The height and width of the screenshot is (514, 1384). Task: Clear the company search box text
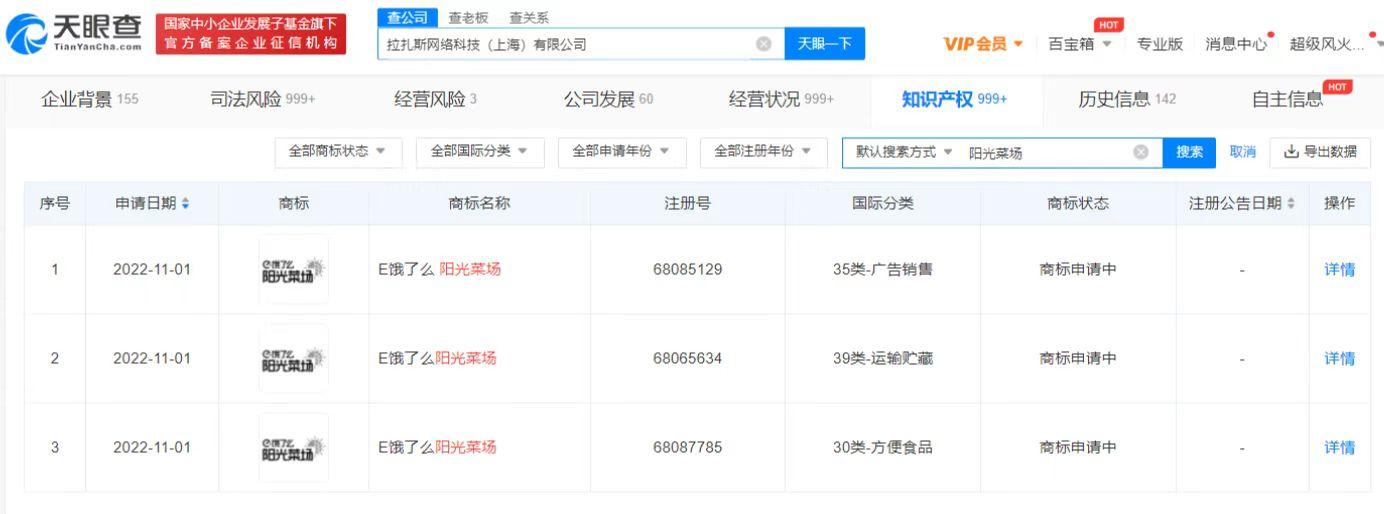pyautogui.click(x=764, y=44)
